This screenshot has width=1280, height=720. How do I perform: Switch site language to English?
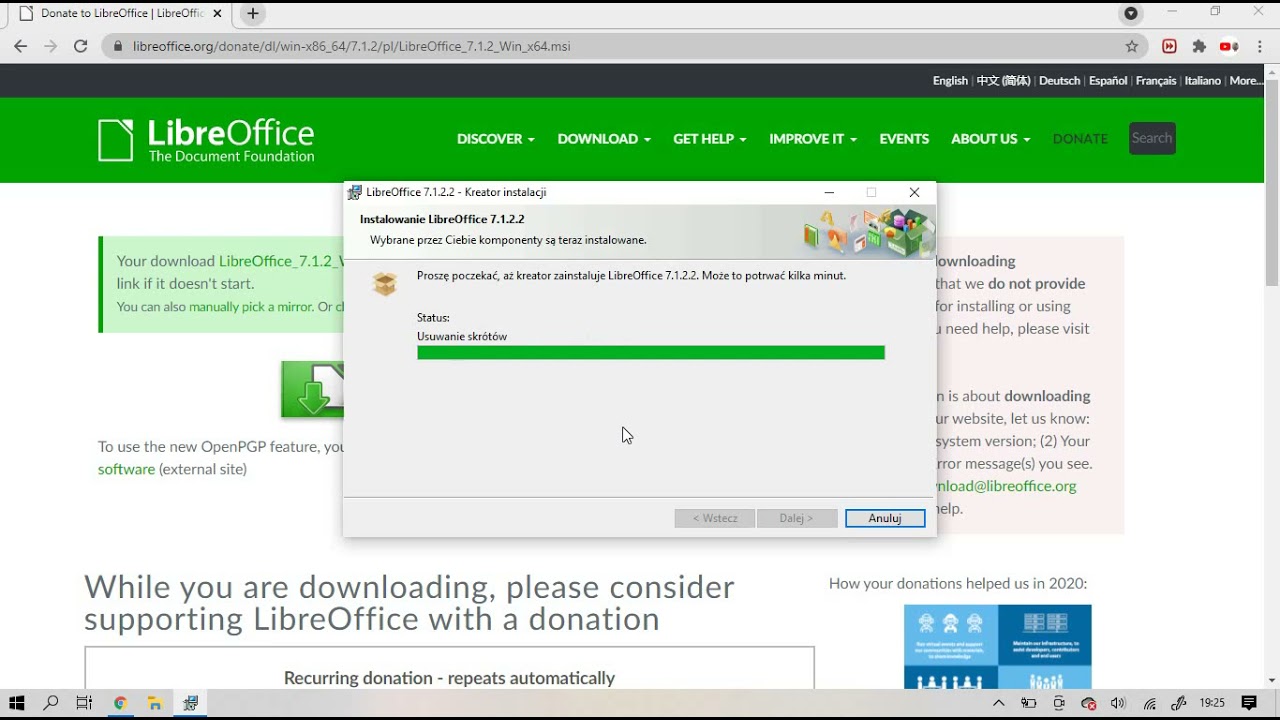pos(950,81)
